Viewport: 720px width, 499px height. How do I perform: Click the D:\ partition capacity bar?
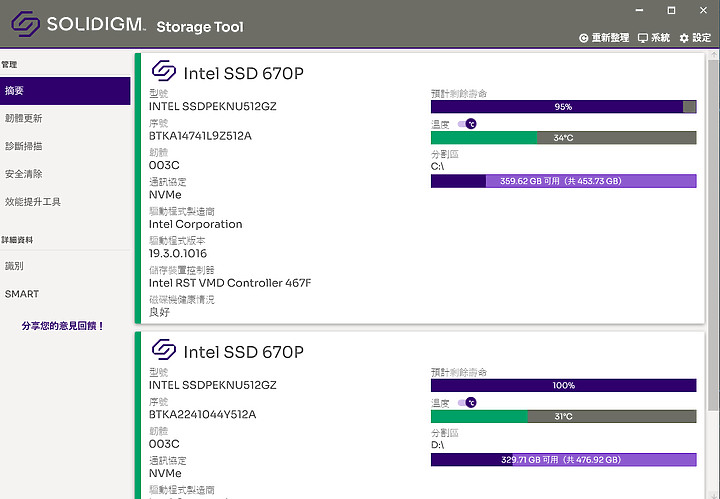coord(563,460)
